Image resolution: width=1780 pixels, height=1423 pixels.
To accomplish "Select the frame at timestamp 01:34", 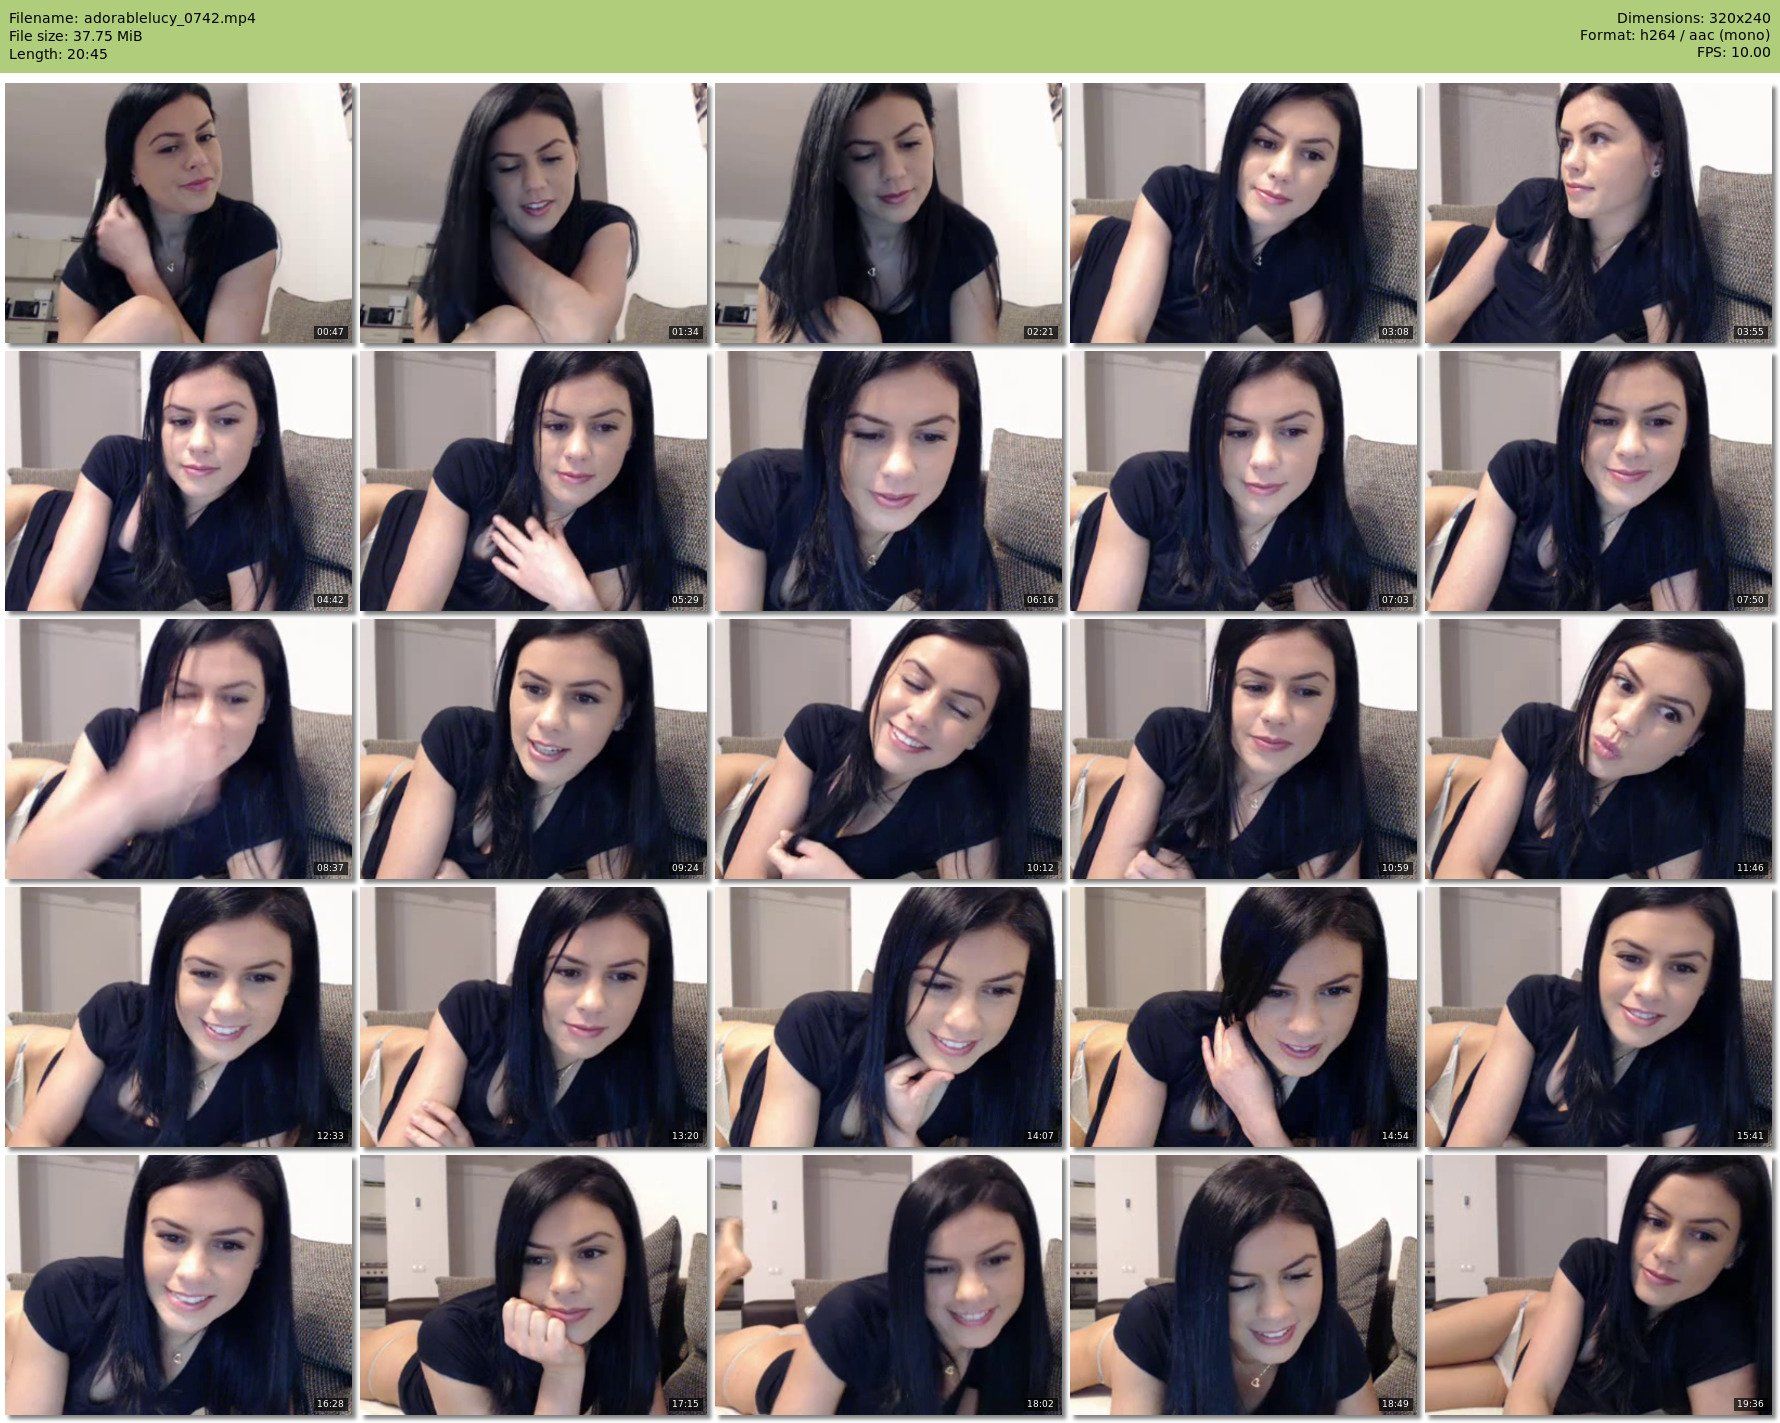I will [534, 213].
